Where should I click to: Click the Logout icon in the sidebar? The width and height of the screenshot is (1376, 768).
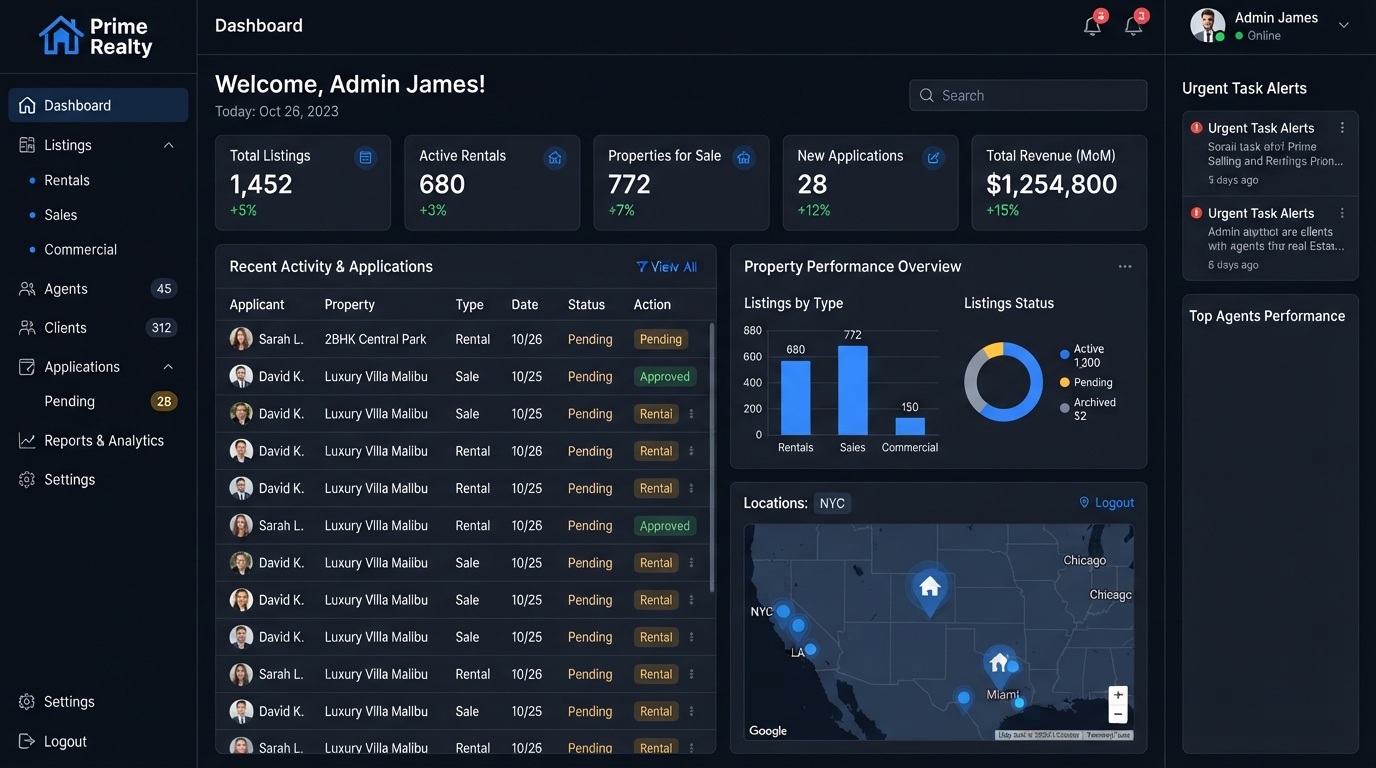[27, 742]
